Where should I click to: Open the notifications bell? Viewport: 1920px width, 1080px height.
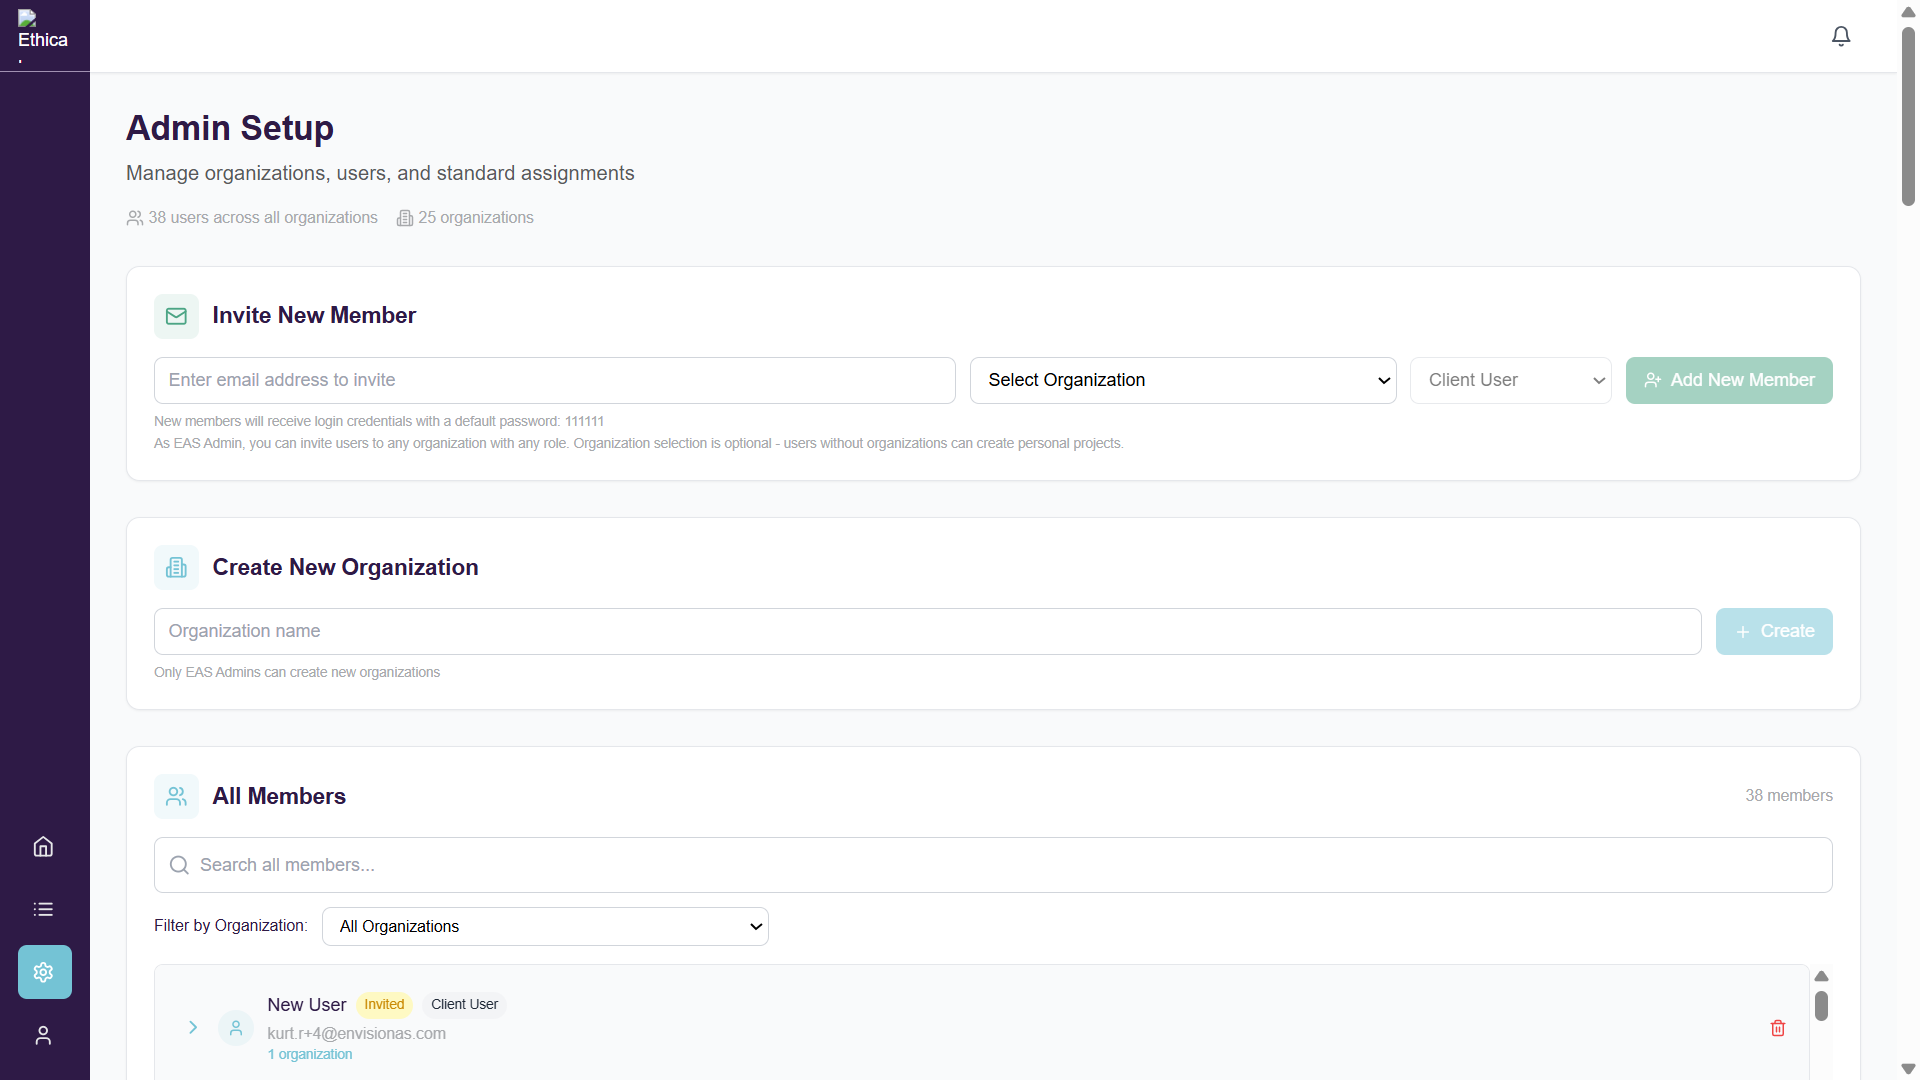[1841, 36]
